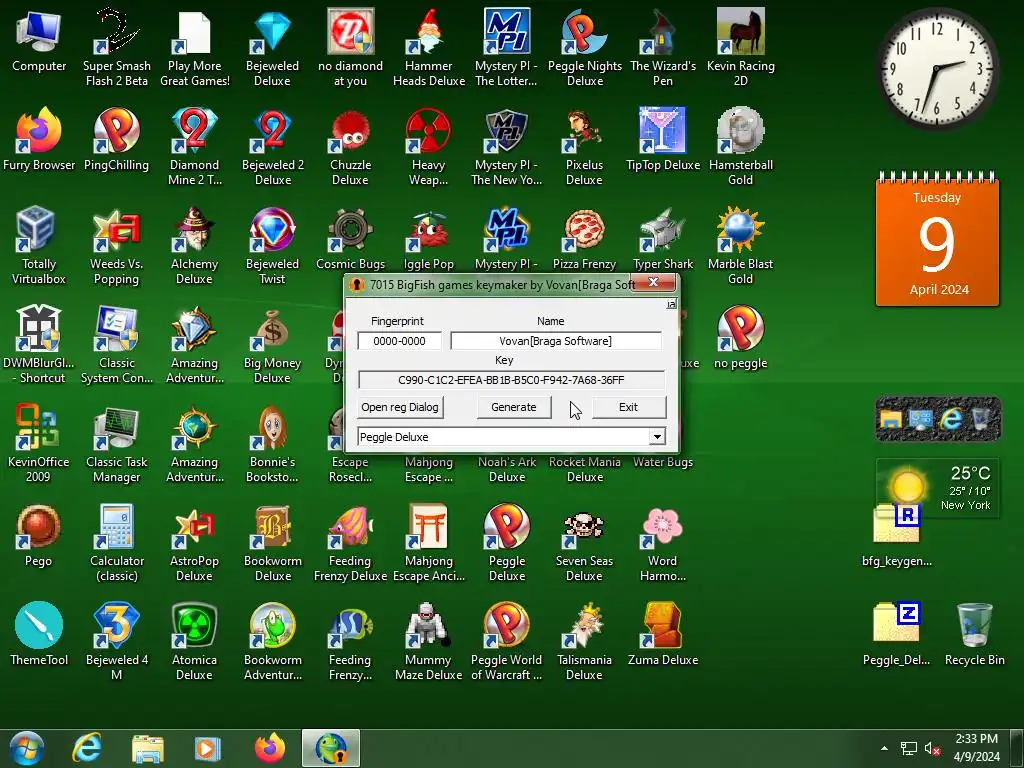Select the Talismania Deluxe icon
1024x768 pixels.
584,642
